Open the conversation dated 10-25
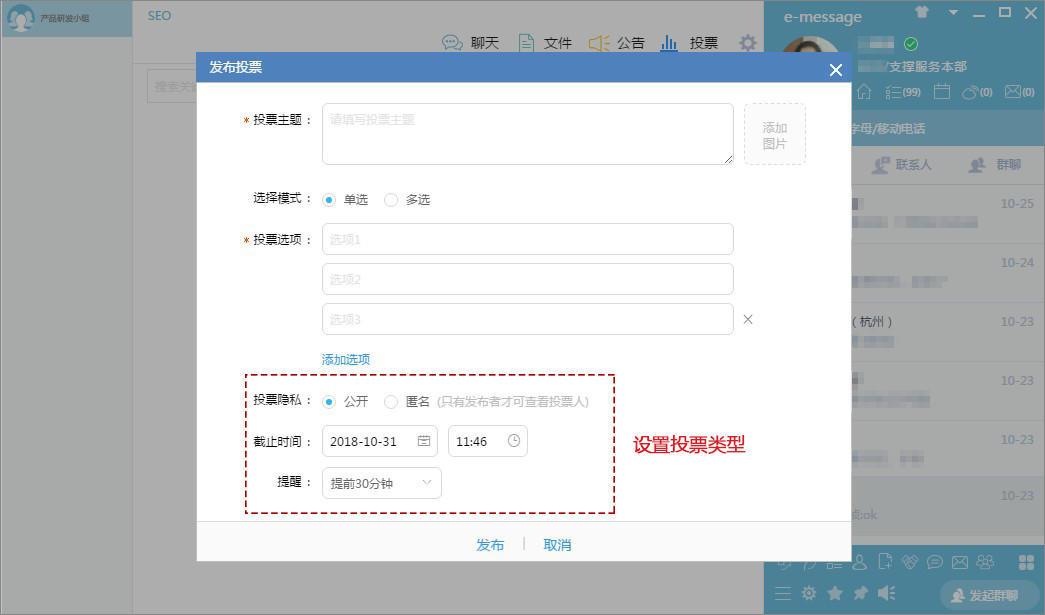The height and width of the screenshot is (615, 1045). [948, 214]
